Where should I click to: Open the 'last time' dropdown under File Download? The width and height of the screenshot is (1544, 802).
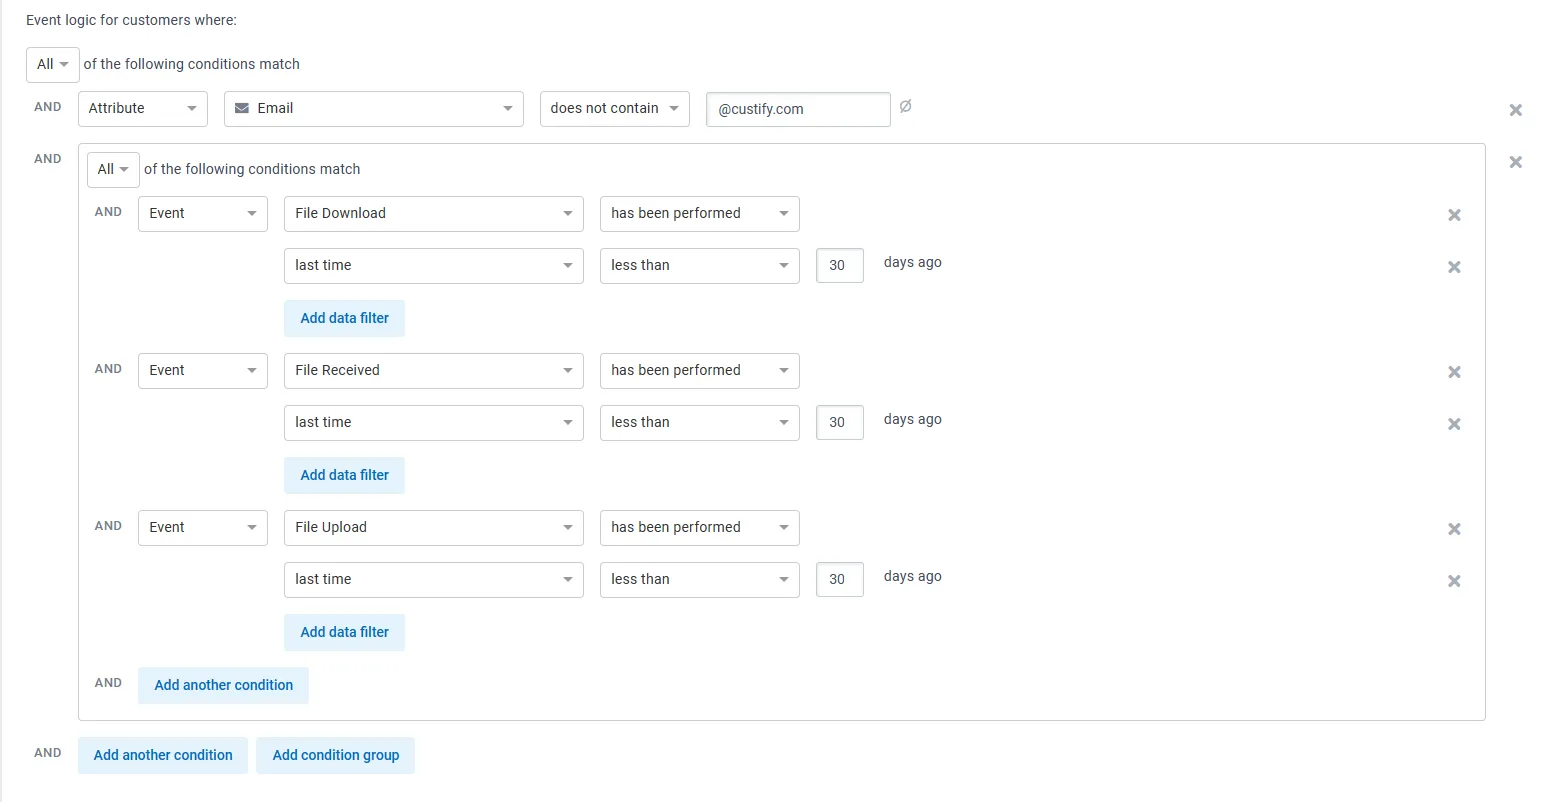pos(434,266)
